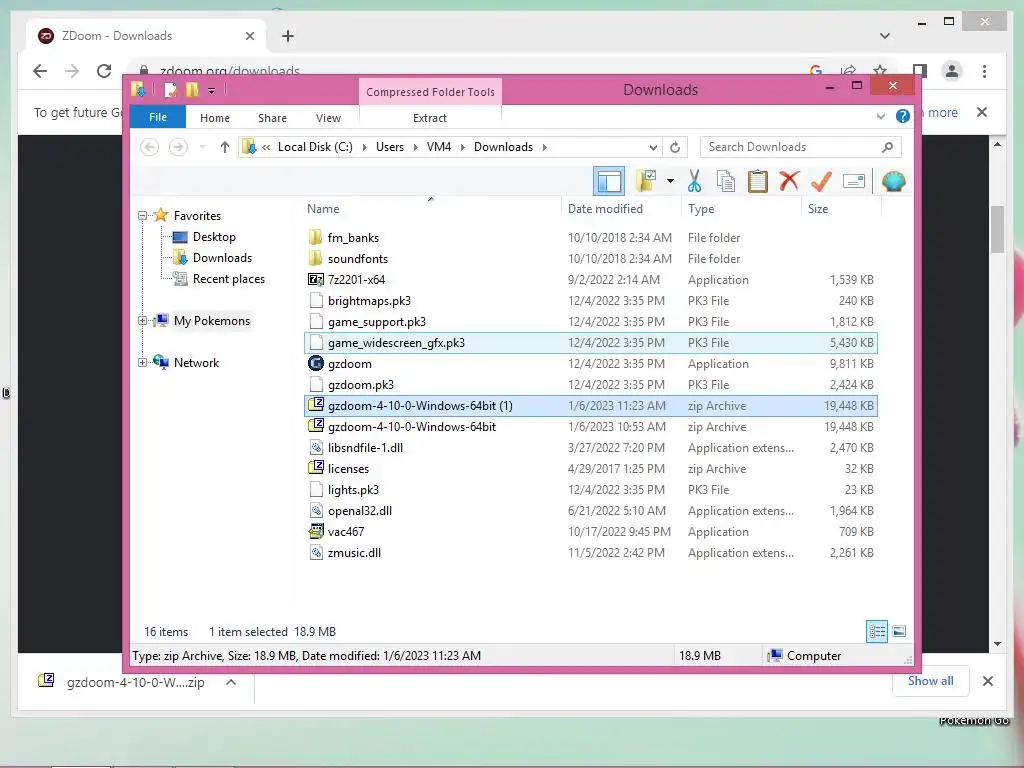The image size is (1024, 768).
Task: Open the Folder Options toolbar icon
Action: pyautogui.click(x=647, y=181)
